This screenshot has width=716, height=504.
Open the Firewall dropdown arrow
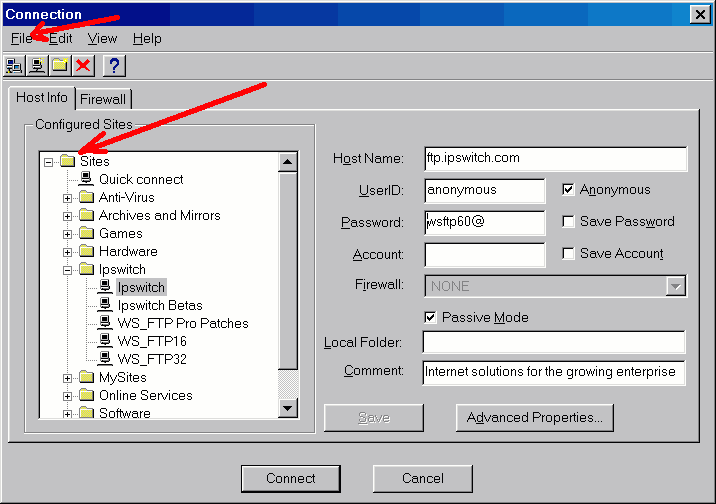[675, 286]
